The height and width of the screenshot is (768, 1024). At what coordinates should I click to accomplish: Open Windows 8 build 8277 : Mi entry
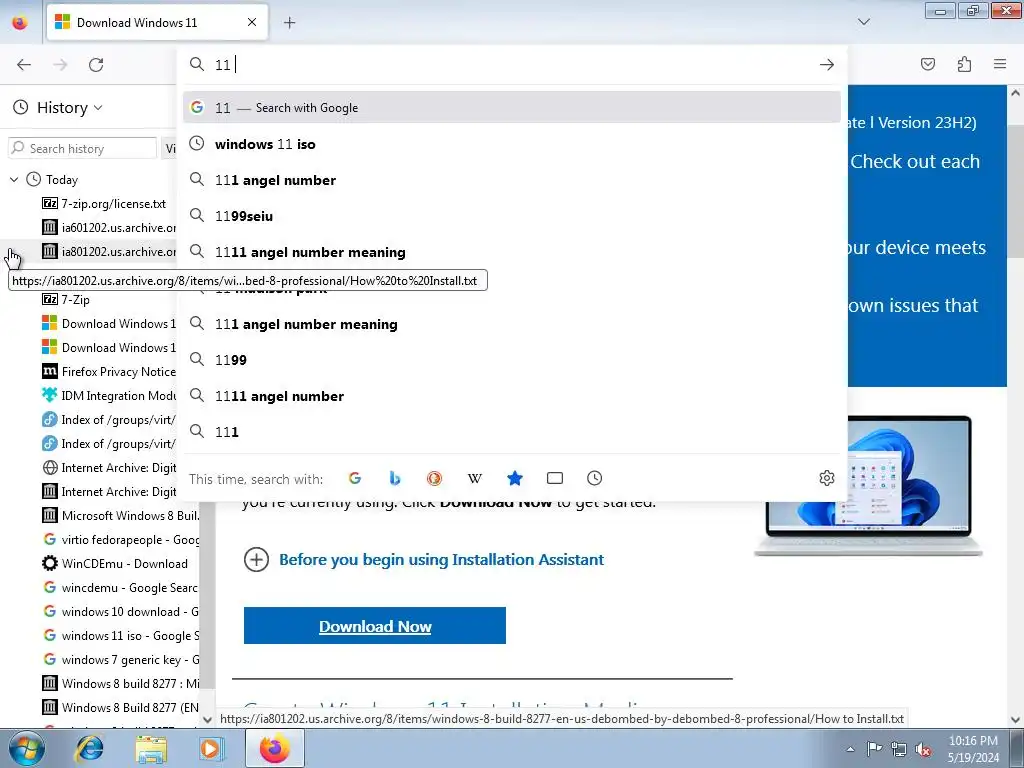point(119,684)
